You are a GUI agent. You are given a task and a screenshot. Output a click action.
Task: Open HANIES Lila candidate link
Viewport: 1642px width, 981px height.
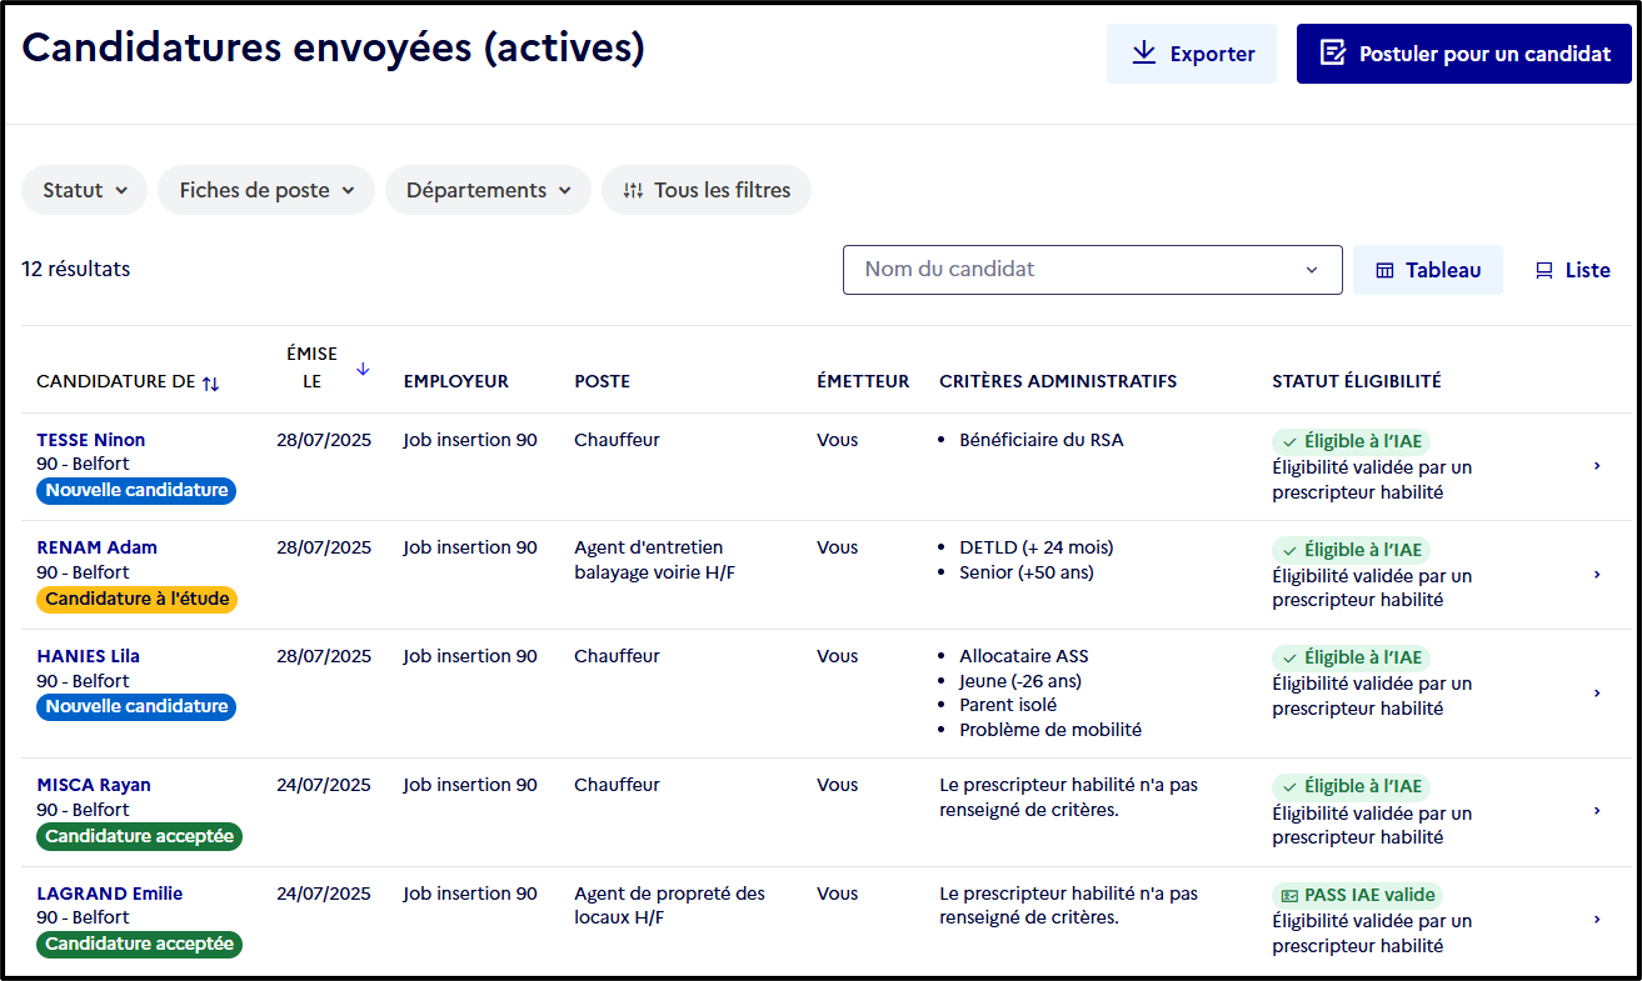(x=88, y=657)
